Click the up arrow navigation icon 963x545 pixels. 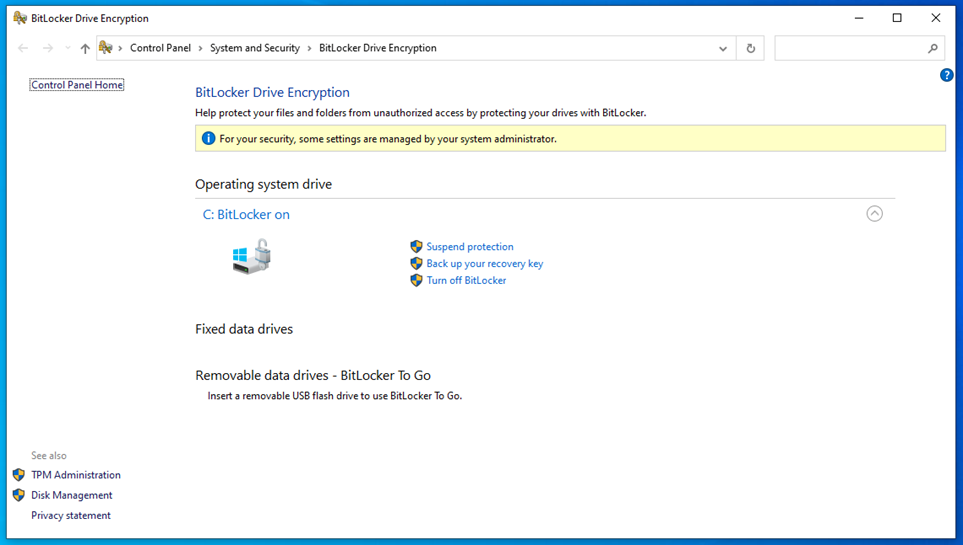[85, 48]
